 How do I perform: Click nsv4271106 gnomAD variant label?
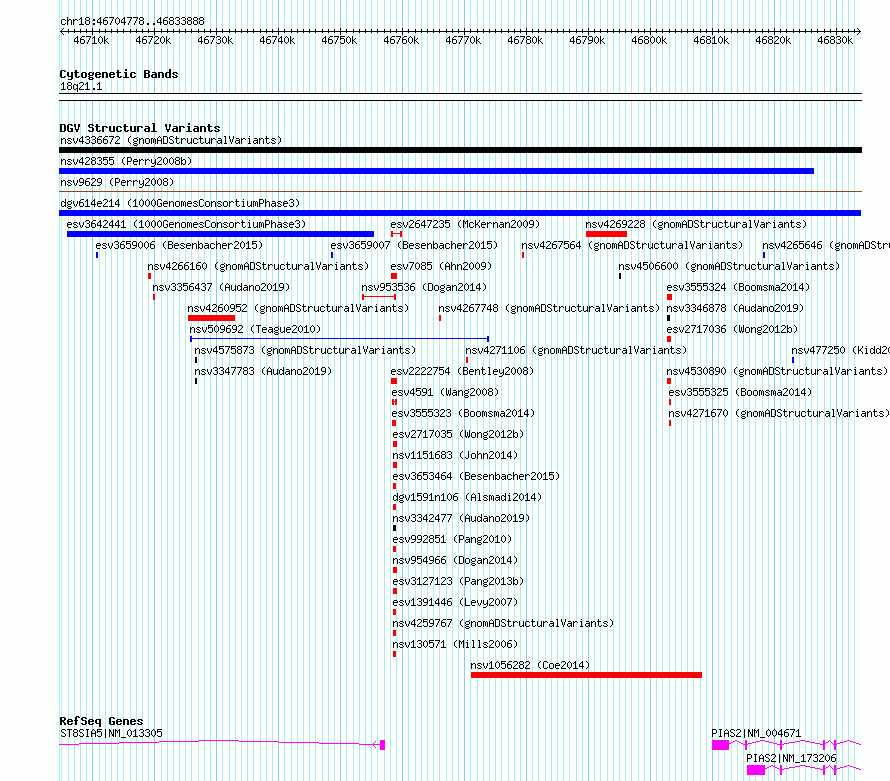[x=576, y=350]
